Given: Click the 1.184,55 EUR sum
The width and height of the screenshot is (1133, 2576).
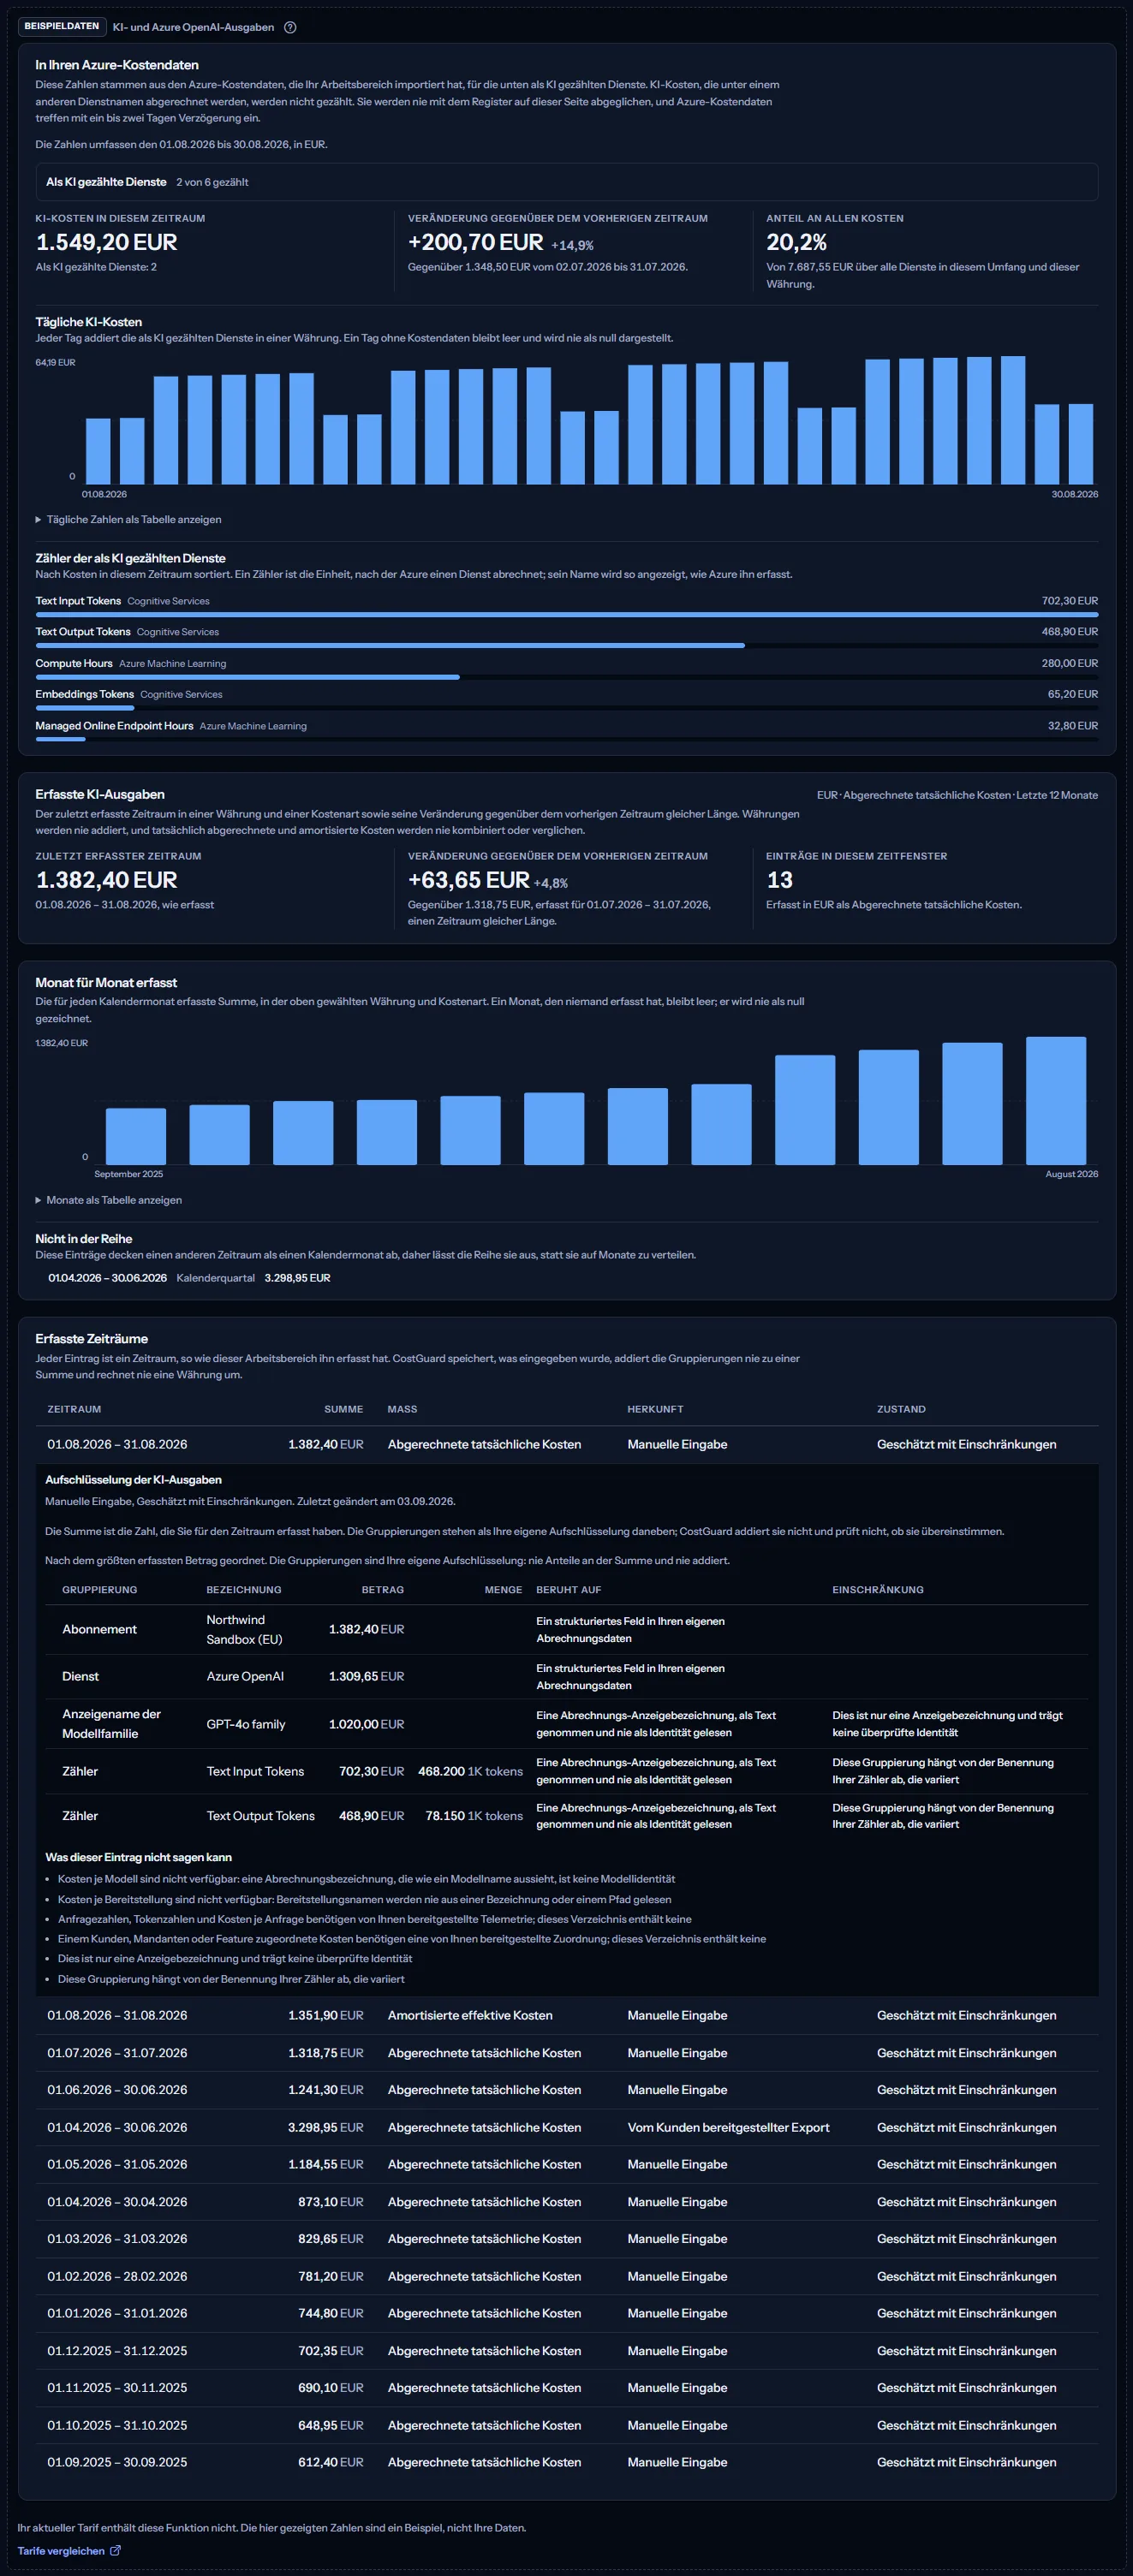Looking at the screenshot, I should pyautogui.click(x=326, y=2164).
